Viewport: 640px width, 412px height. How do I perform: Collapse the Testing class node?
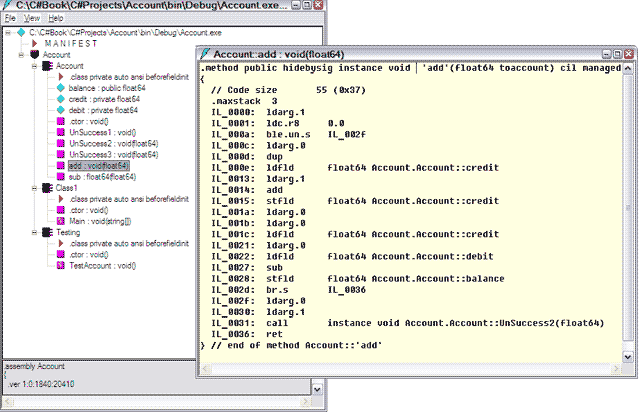point(34,232)
